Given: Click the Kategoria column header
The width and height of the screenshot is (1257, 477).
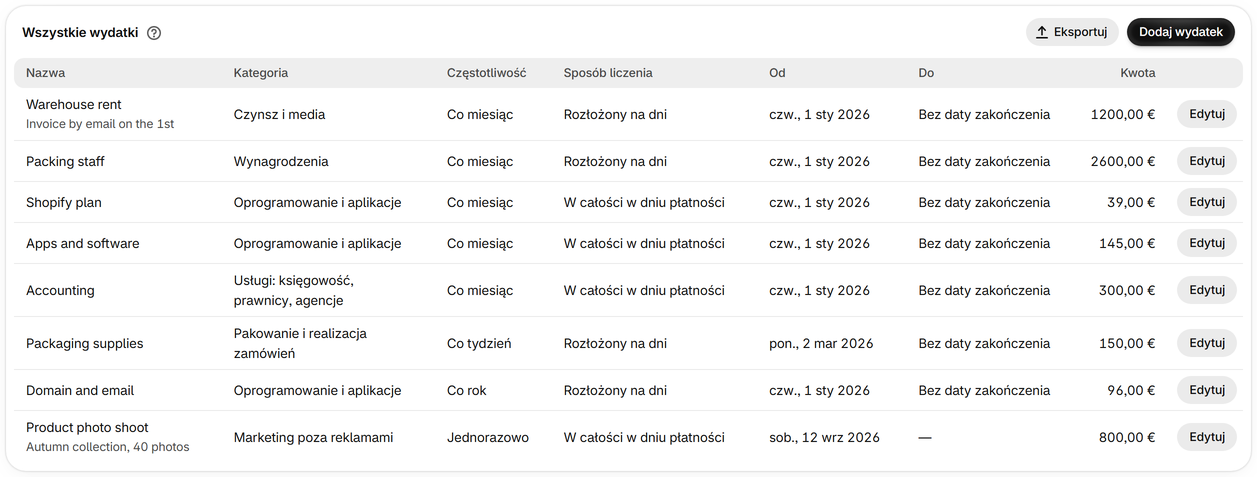Looking at the screenshot, I should click(261, 73).
